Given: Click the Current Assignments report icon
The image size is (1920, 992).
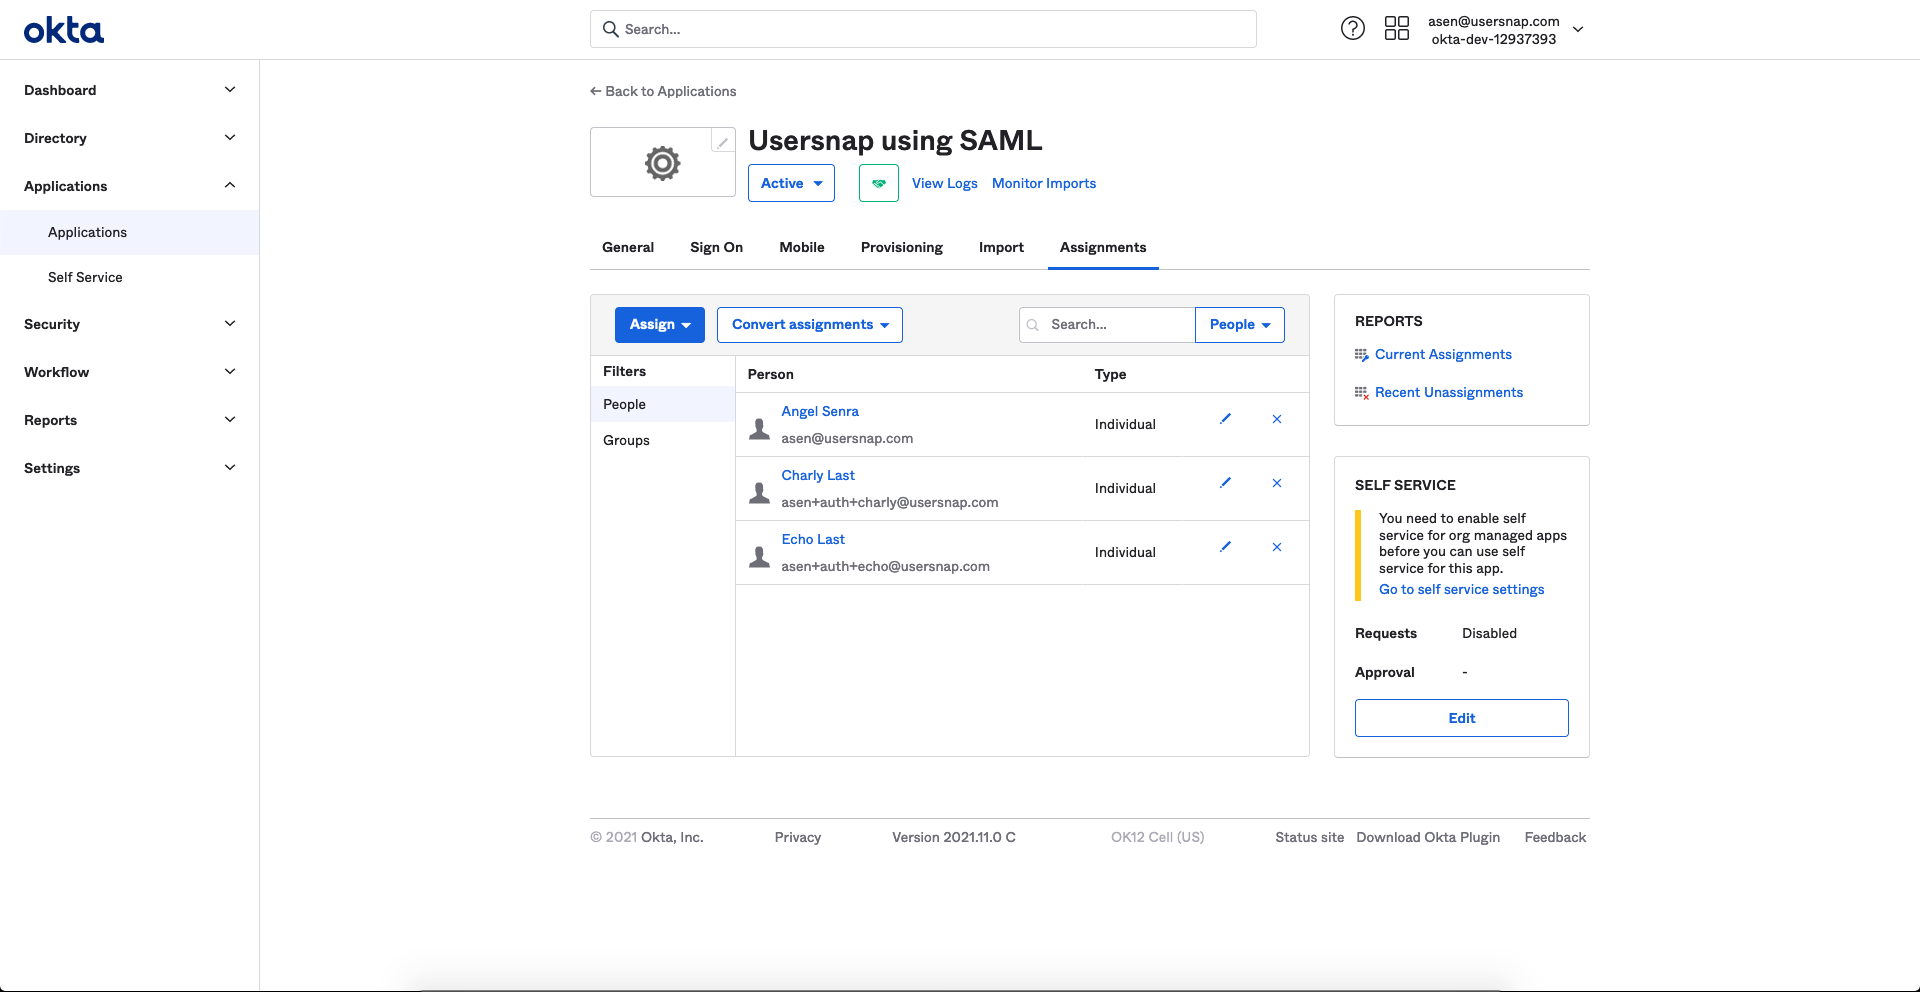Looking at the screenshot, I should tap(1362, 355).
